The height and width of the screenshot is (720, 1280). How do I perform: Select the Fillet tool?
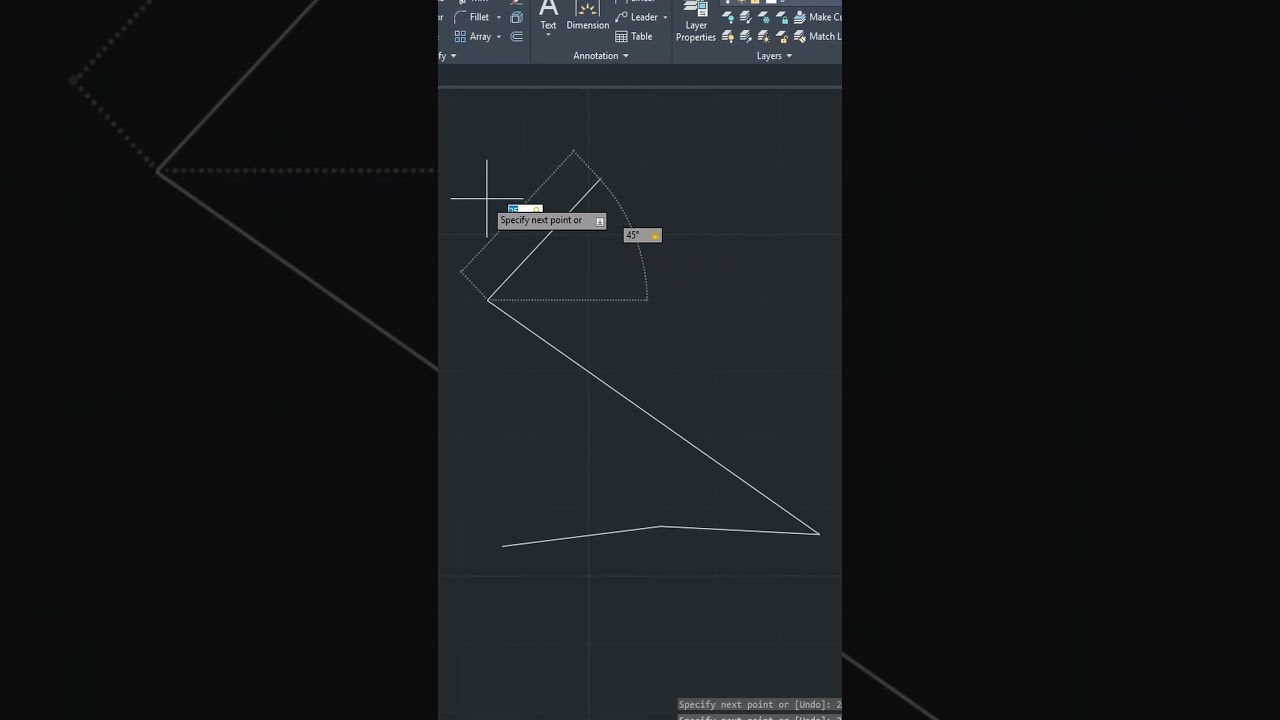[472, 17]
